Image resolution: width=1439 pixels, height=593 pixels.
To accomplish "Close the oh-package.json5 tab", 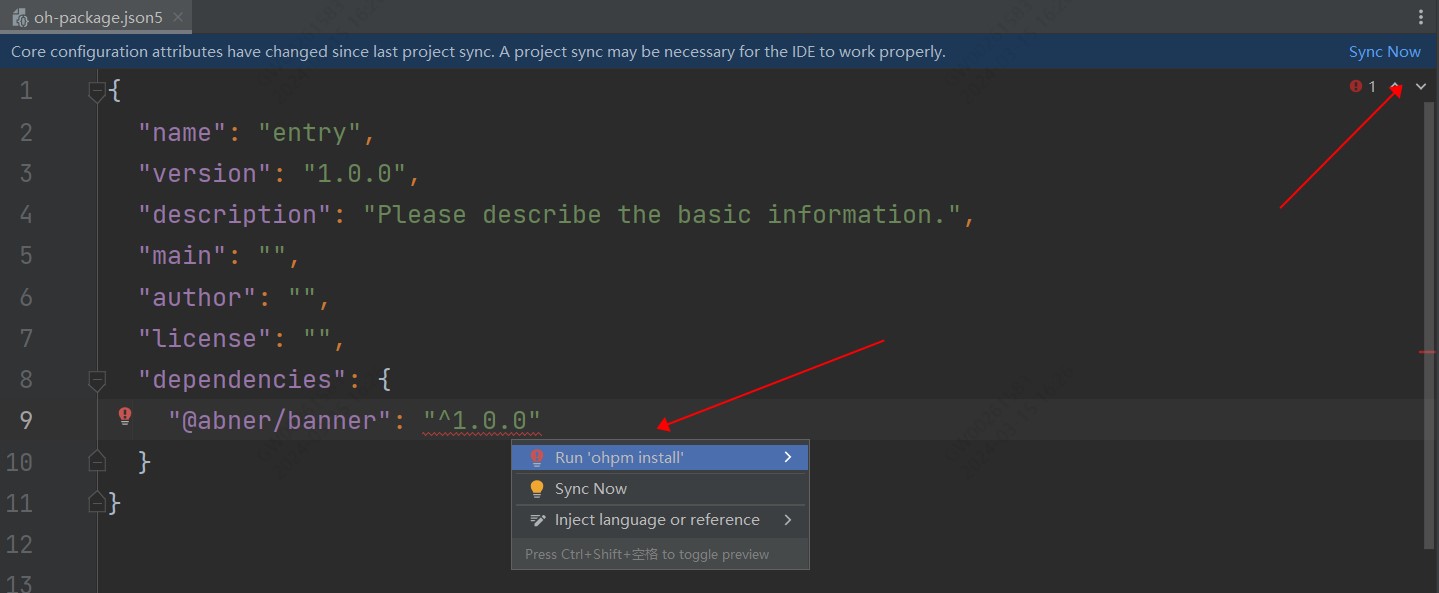I will pos(177,17).
